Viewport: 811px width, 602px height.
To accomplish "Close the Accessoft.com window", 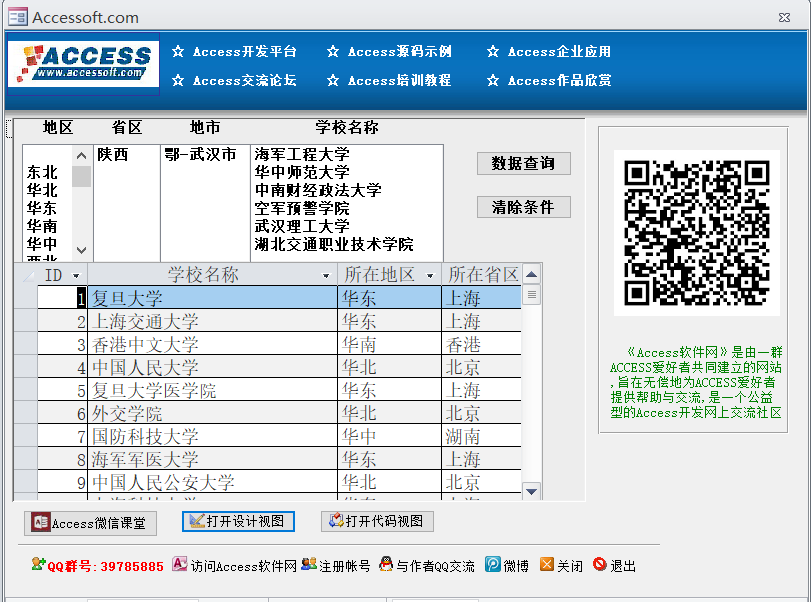I will click(784, 17).
